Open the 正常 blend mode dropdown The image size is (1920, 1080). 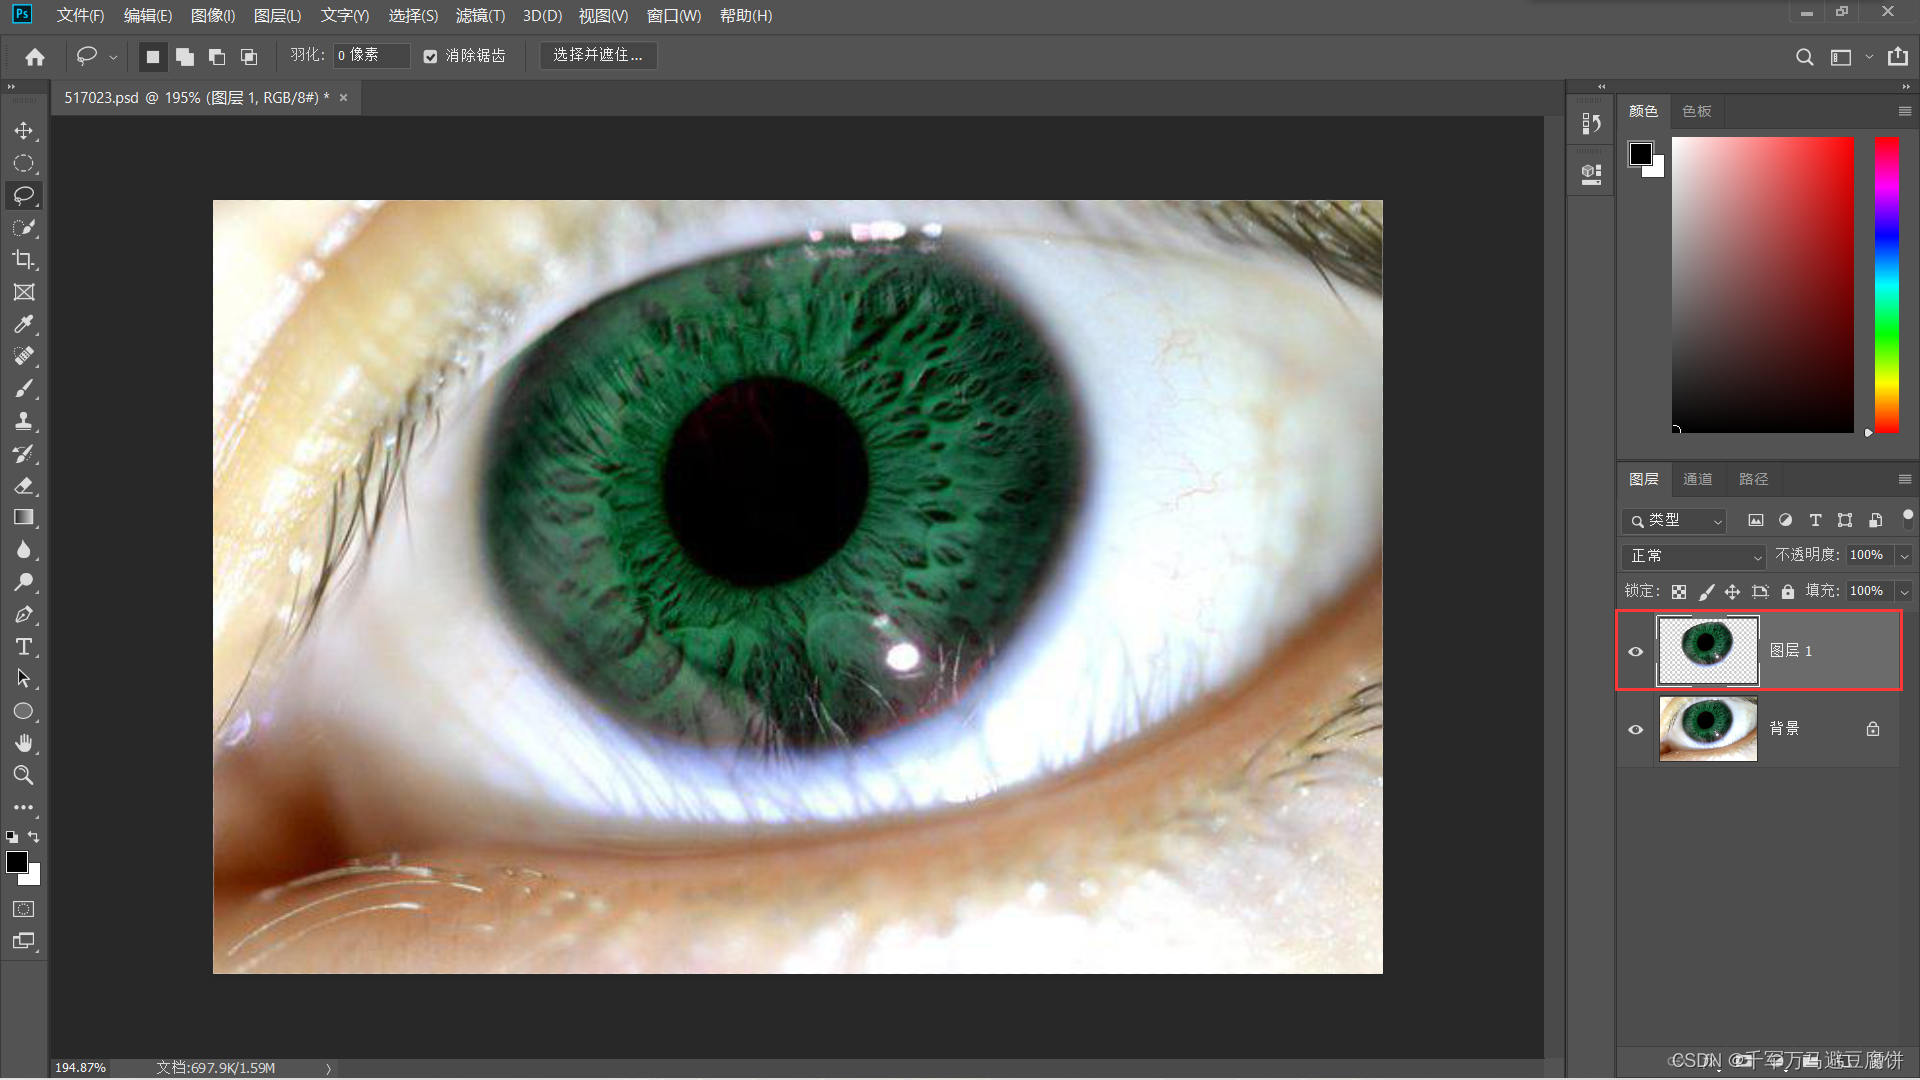1694,556
